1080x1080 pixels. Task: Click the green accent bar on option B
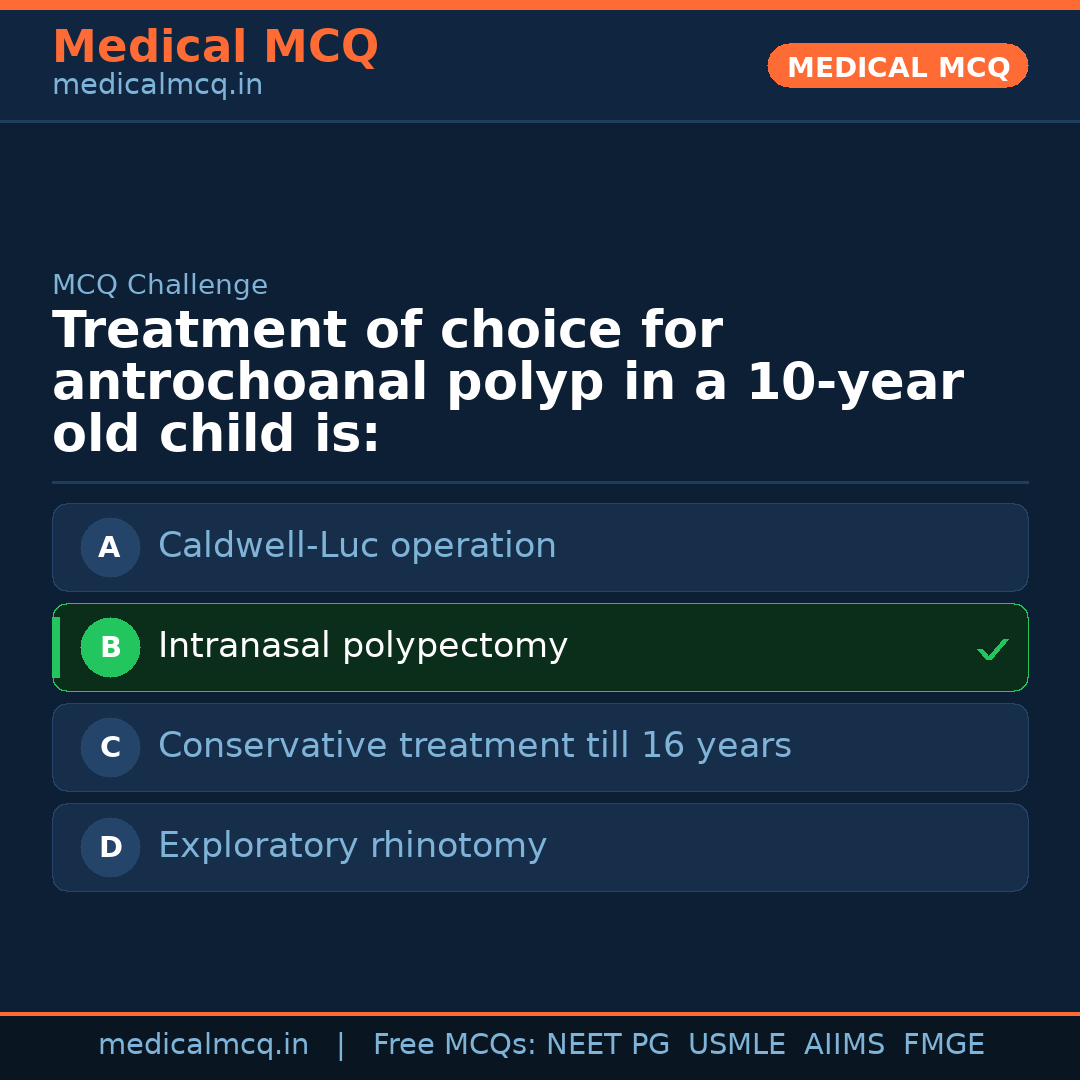pos(56,647)
